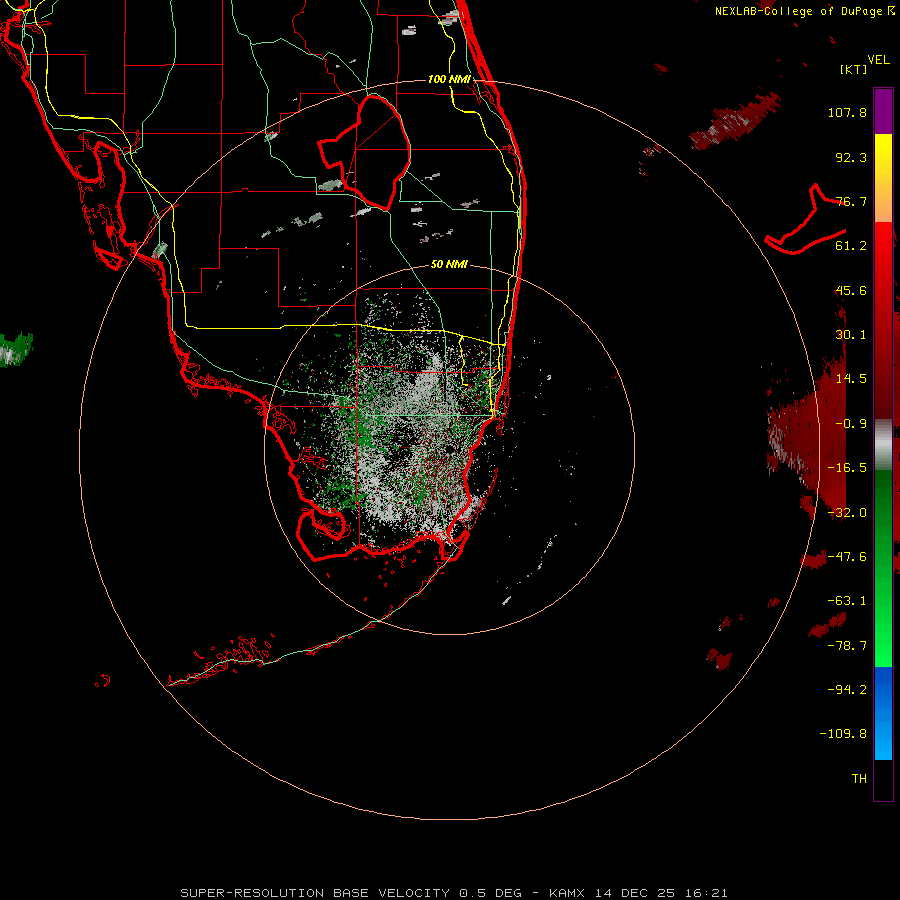Click the -16.5 scale value
The height and width of the screenshot is (900, 900).
(847, 468)
